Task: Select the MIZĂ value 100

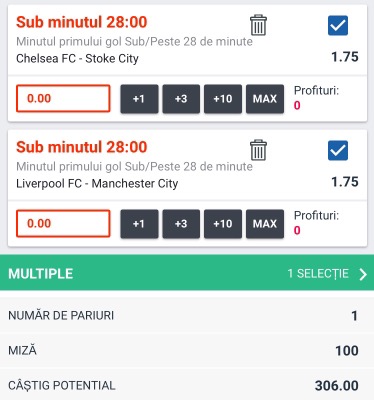Action: pyautogui.click(x=347, y=351)
